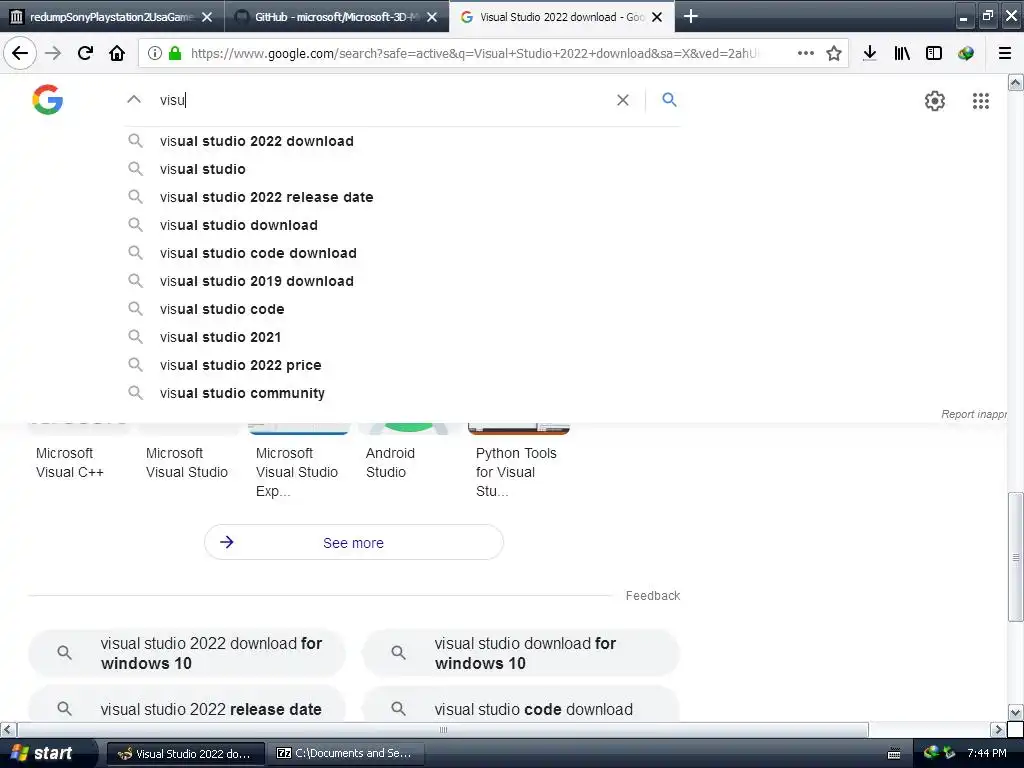Open the Downloads arrow in toolbar
The image size is (1024, 768).
tap(869, 53)
